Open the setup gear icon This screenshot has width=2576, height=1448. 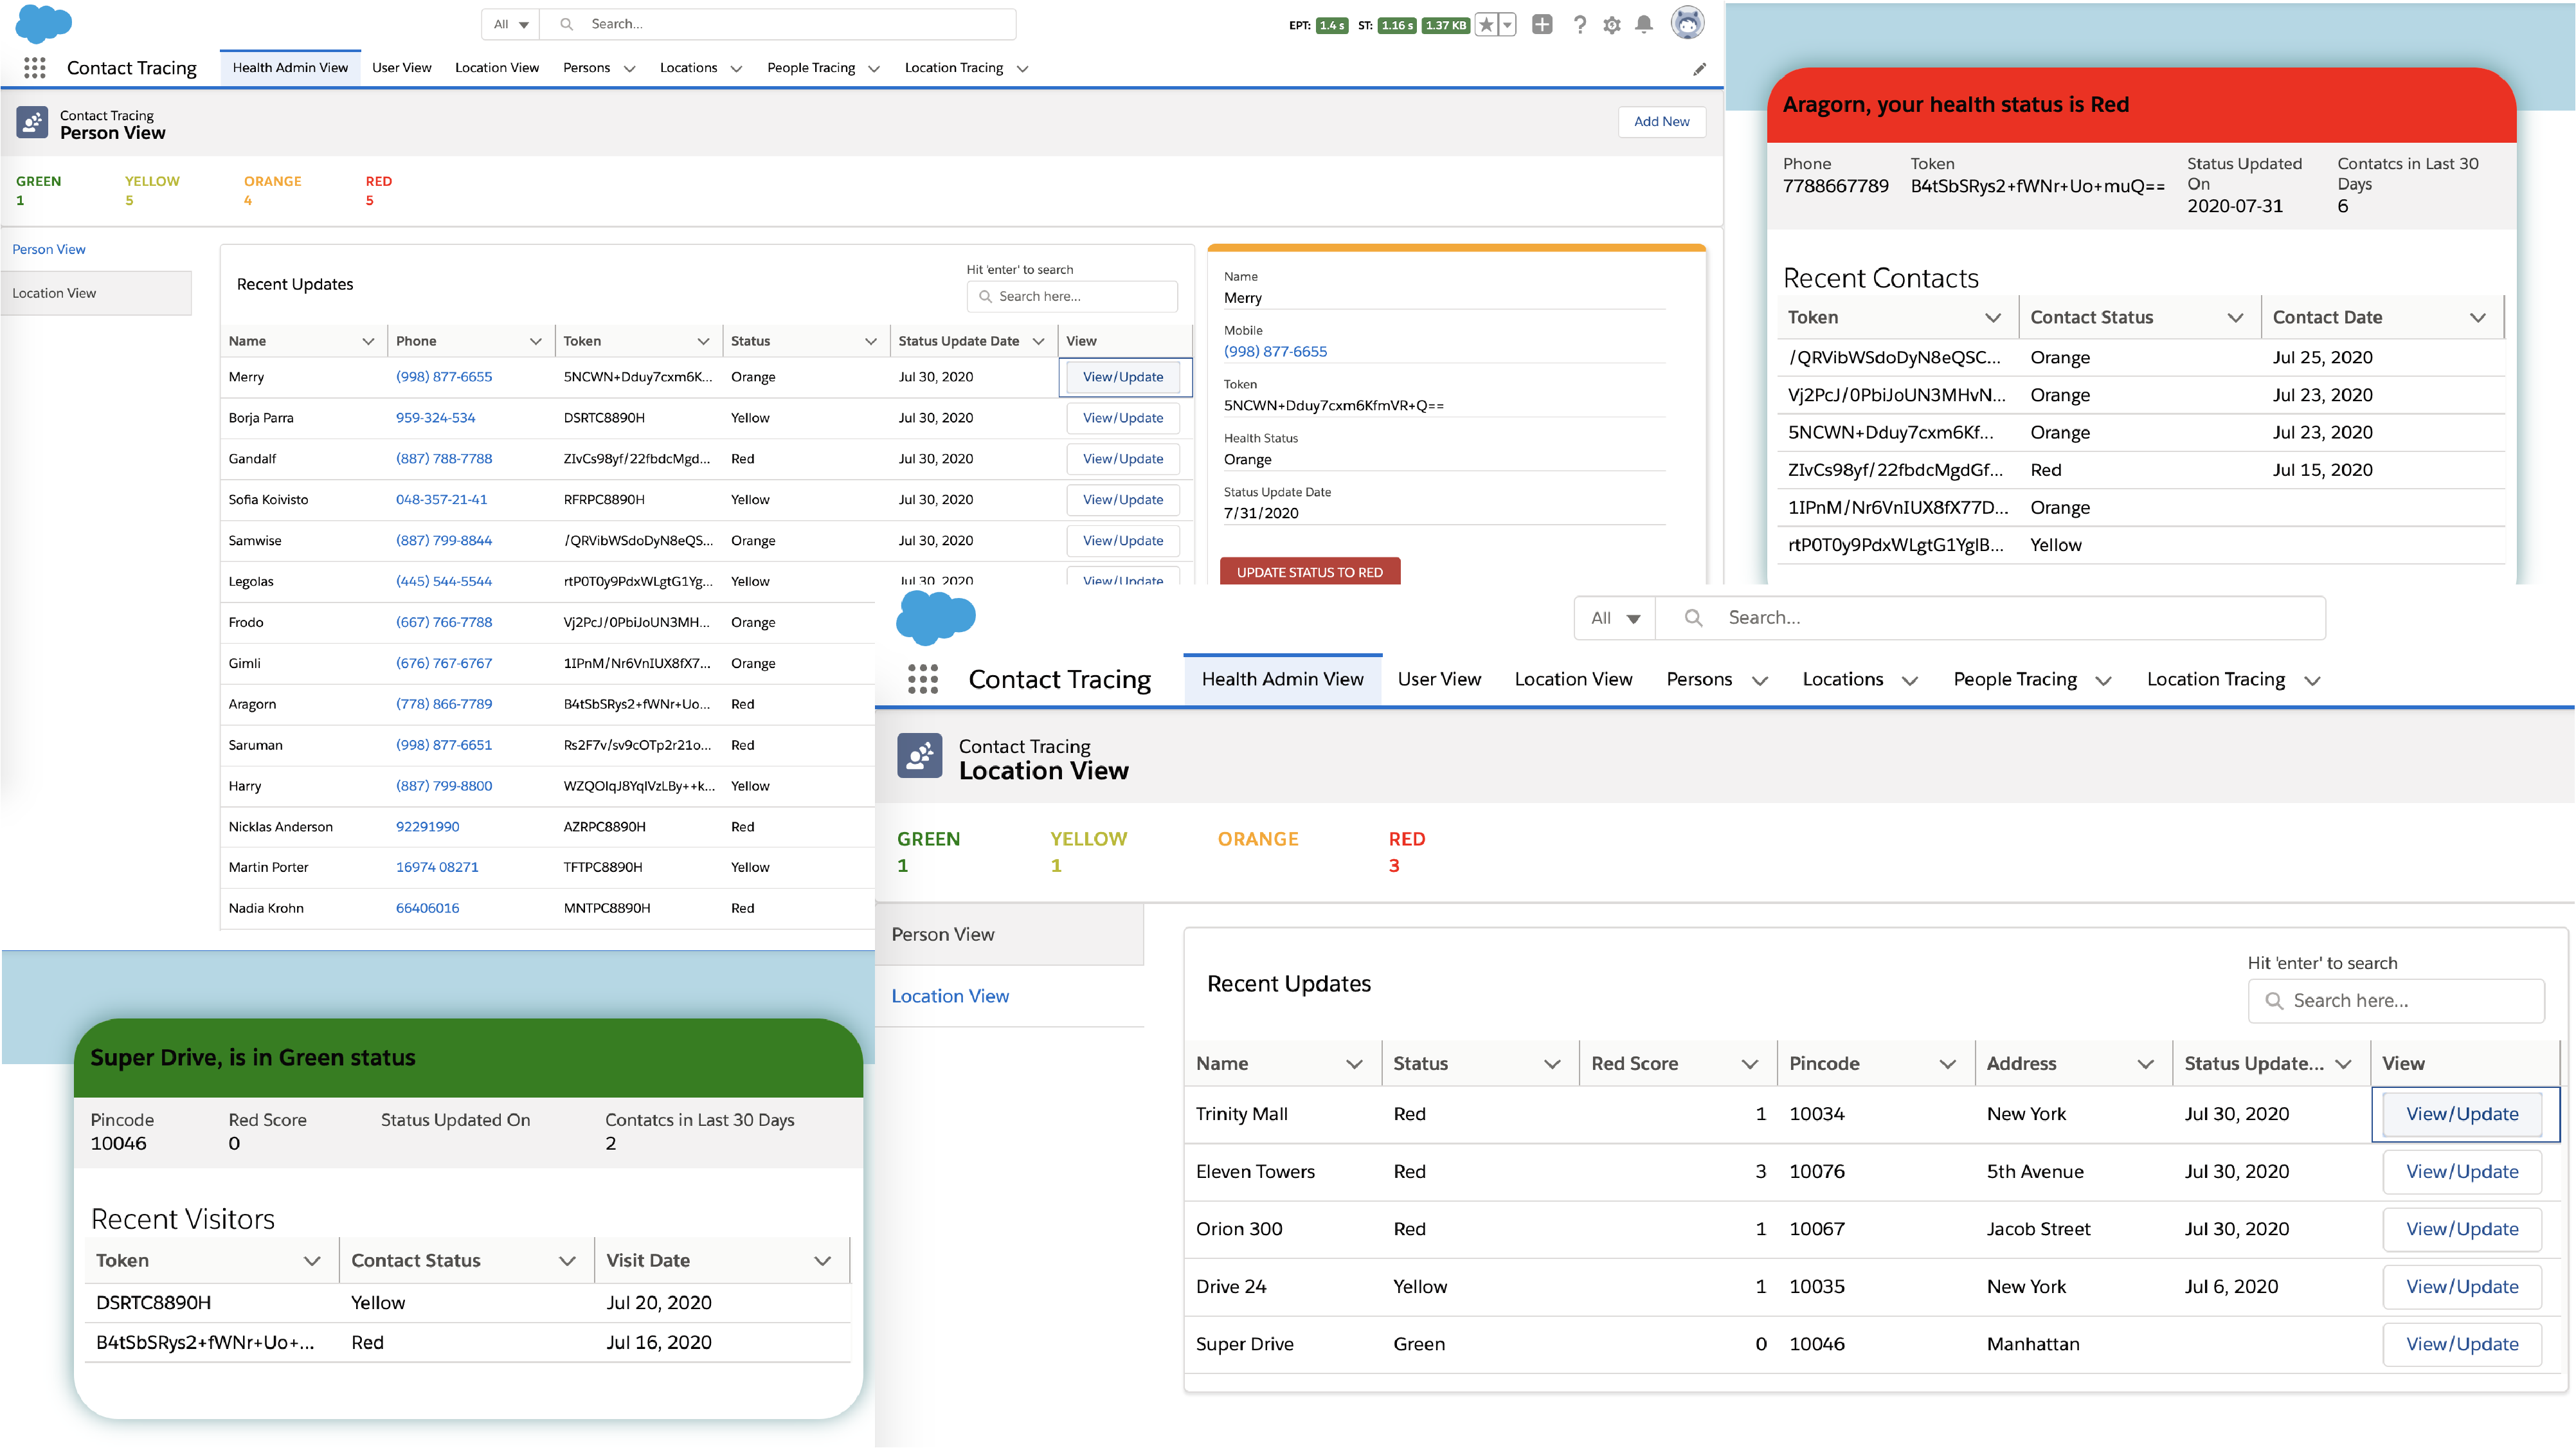tap(1612, 25)
